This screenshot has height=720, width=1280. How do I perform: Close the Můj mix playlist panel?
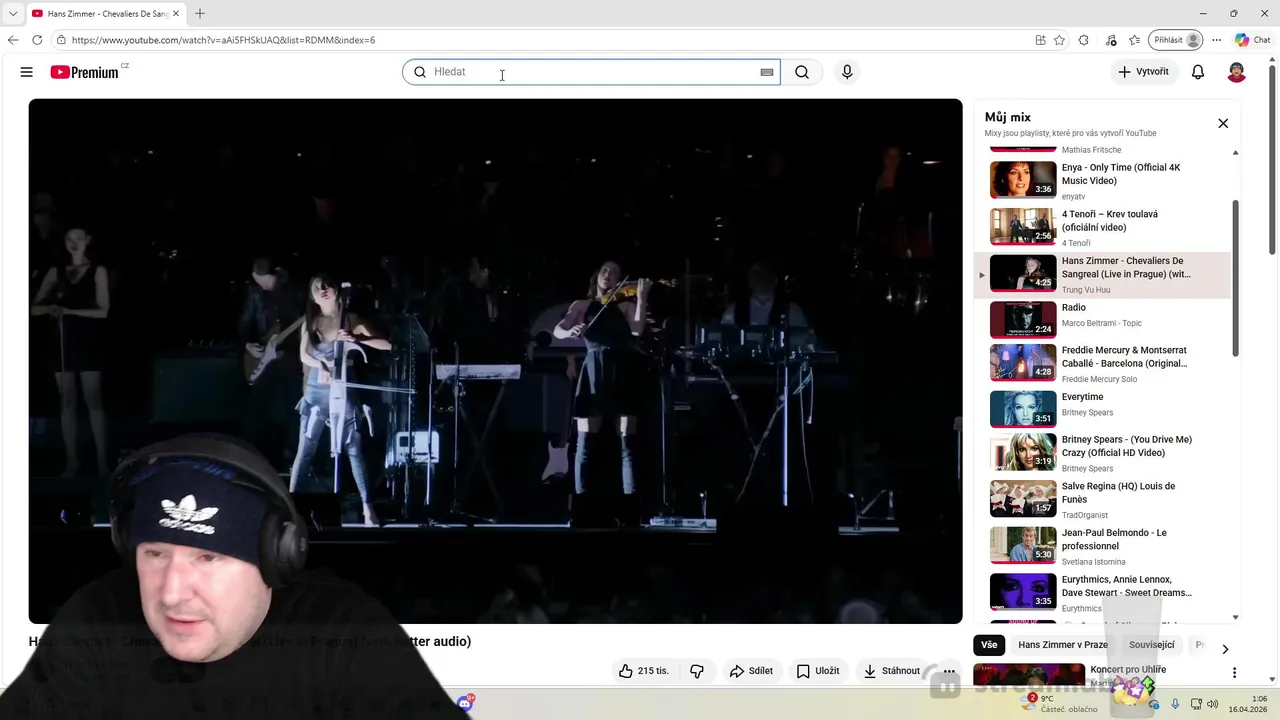(1223, 123)
